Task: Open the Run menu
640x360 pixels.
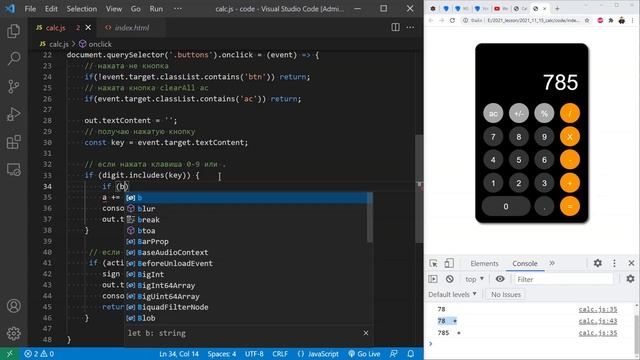Action: 156,9
